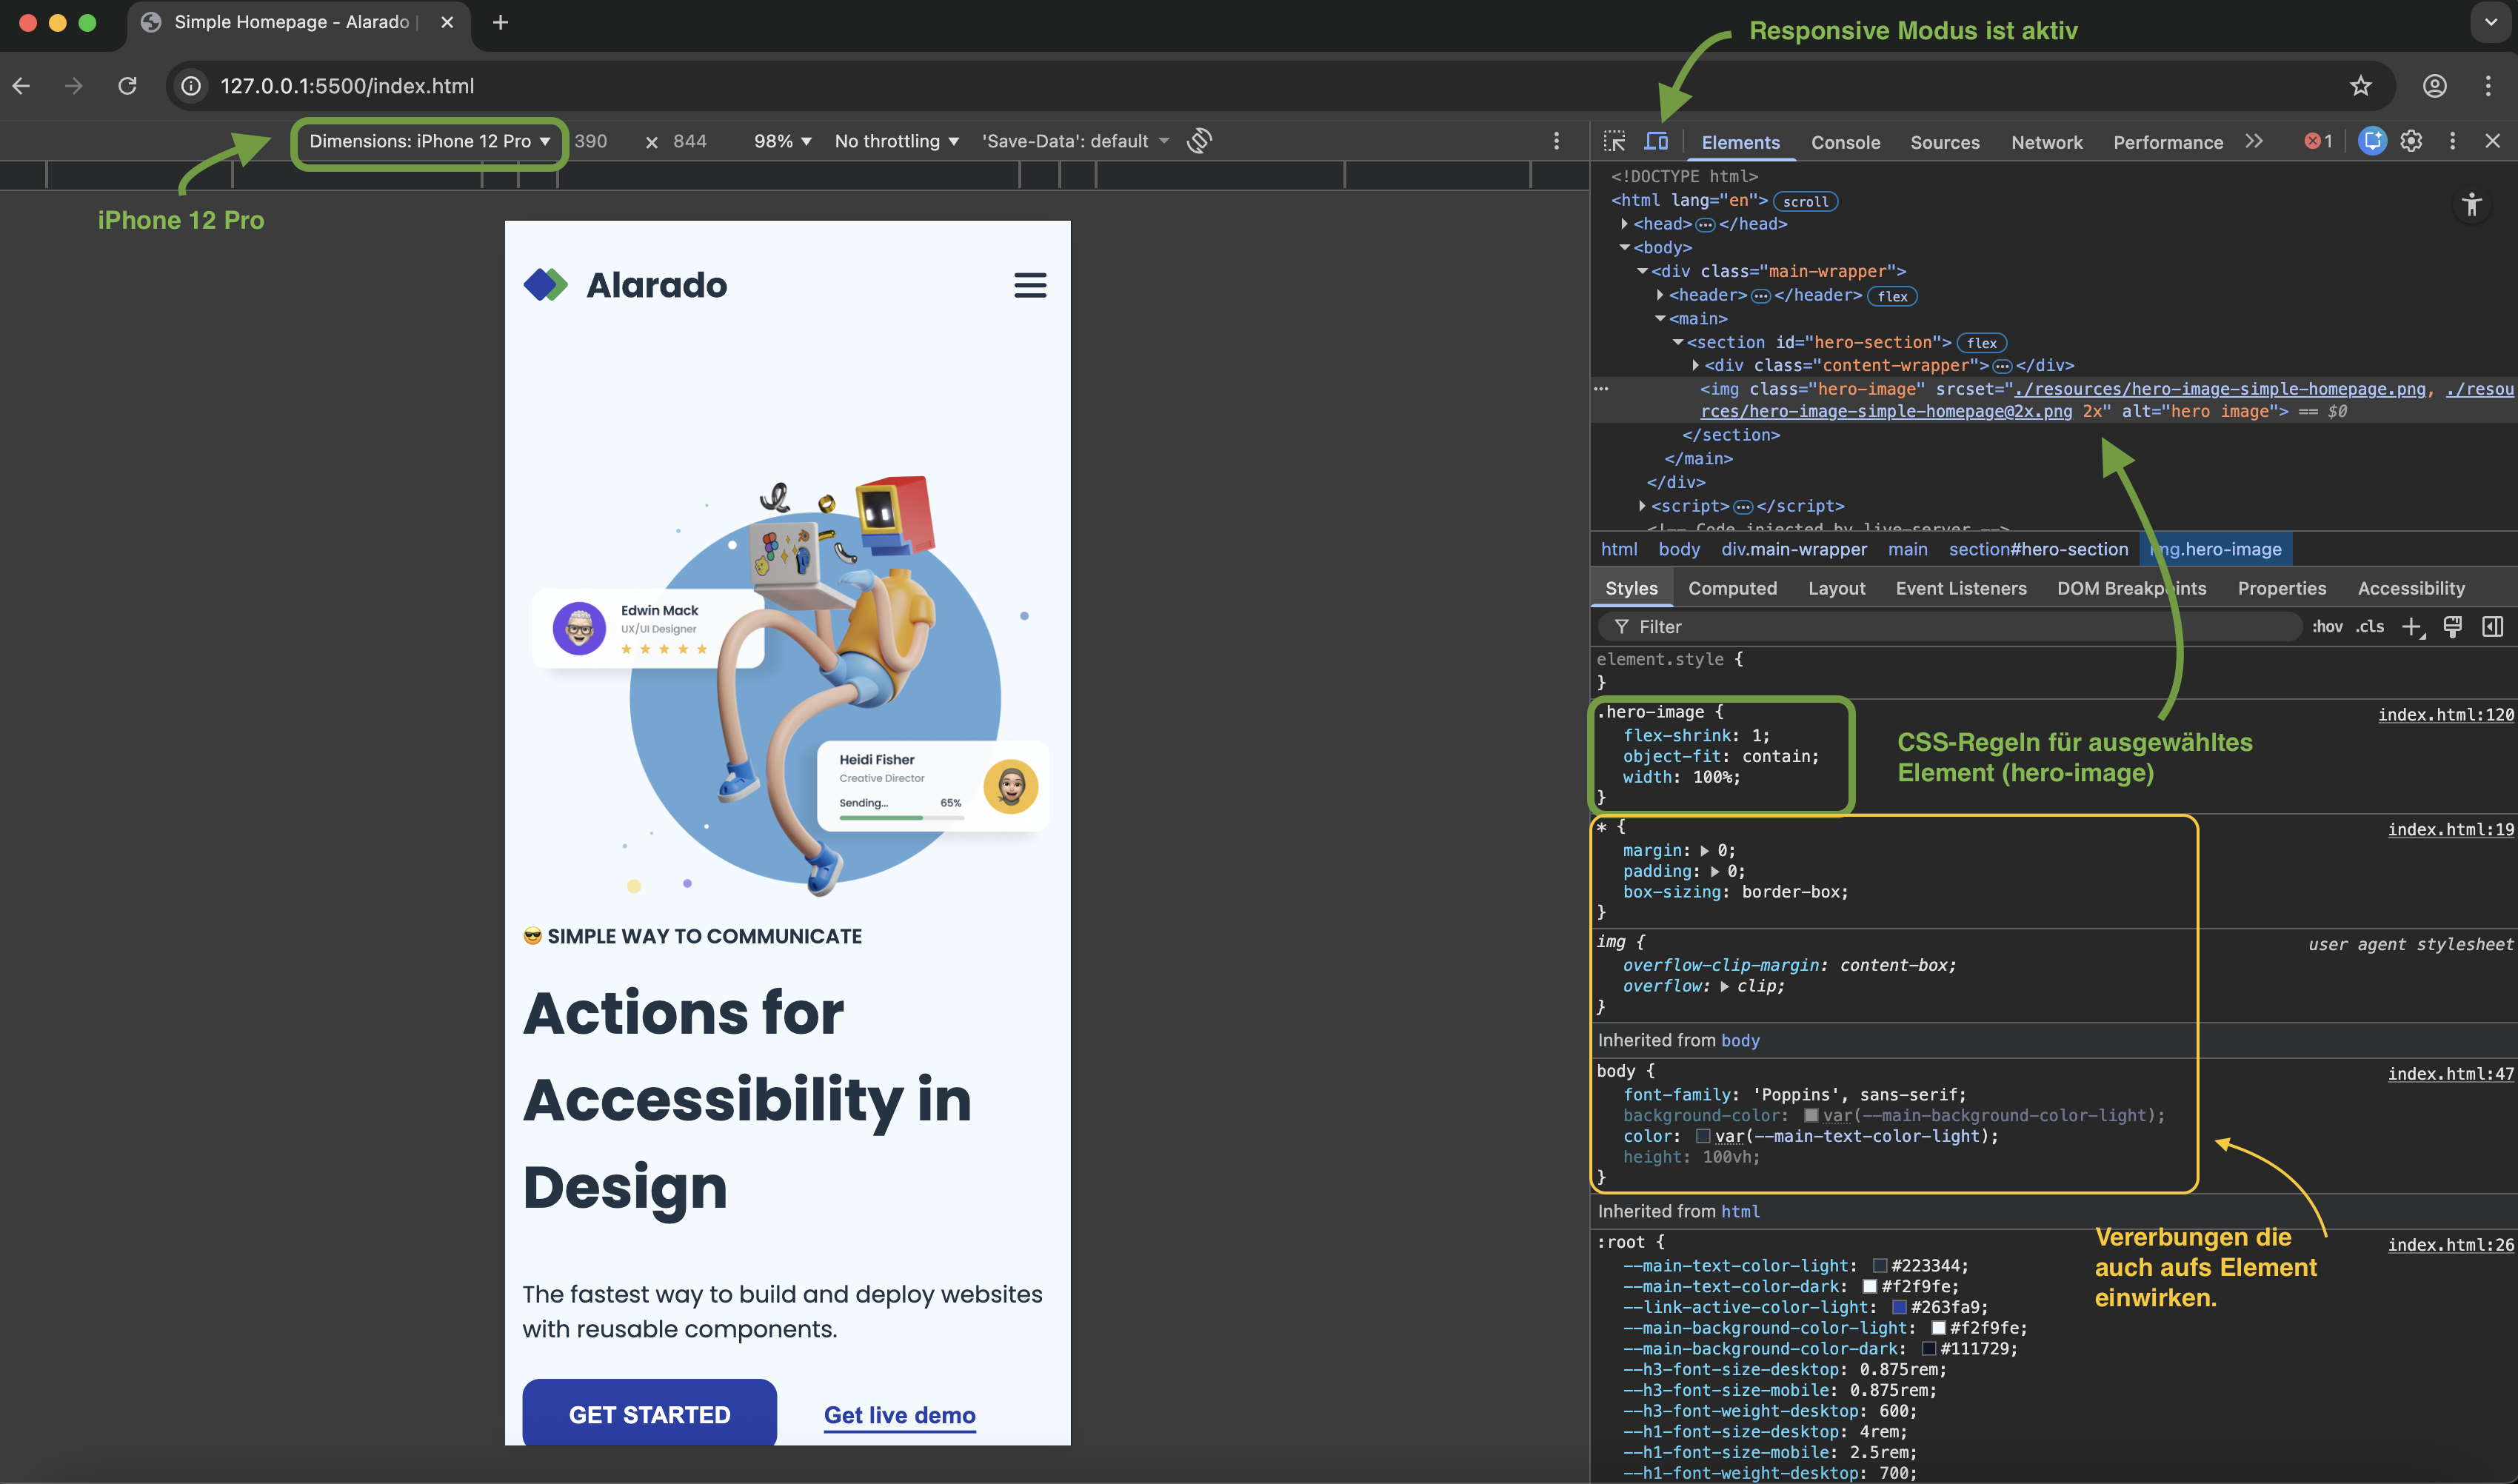Open the No throttling dropdown
2518x1484 pixels.
click(896, 141)
